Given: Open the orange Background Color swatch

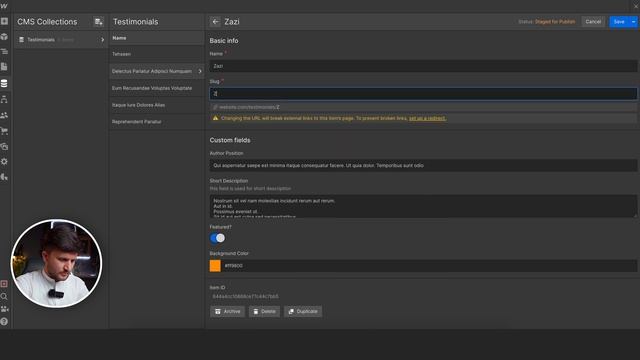Looking at the screenshot, I should pyautogui.click(x=215, y=266).
